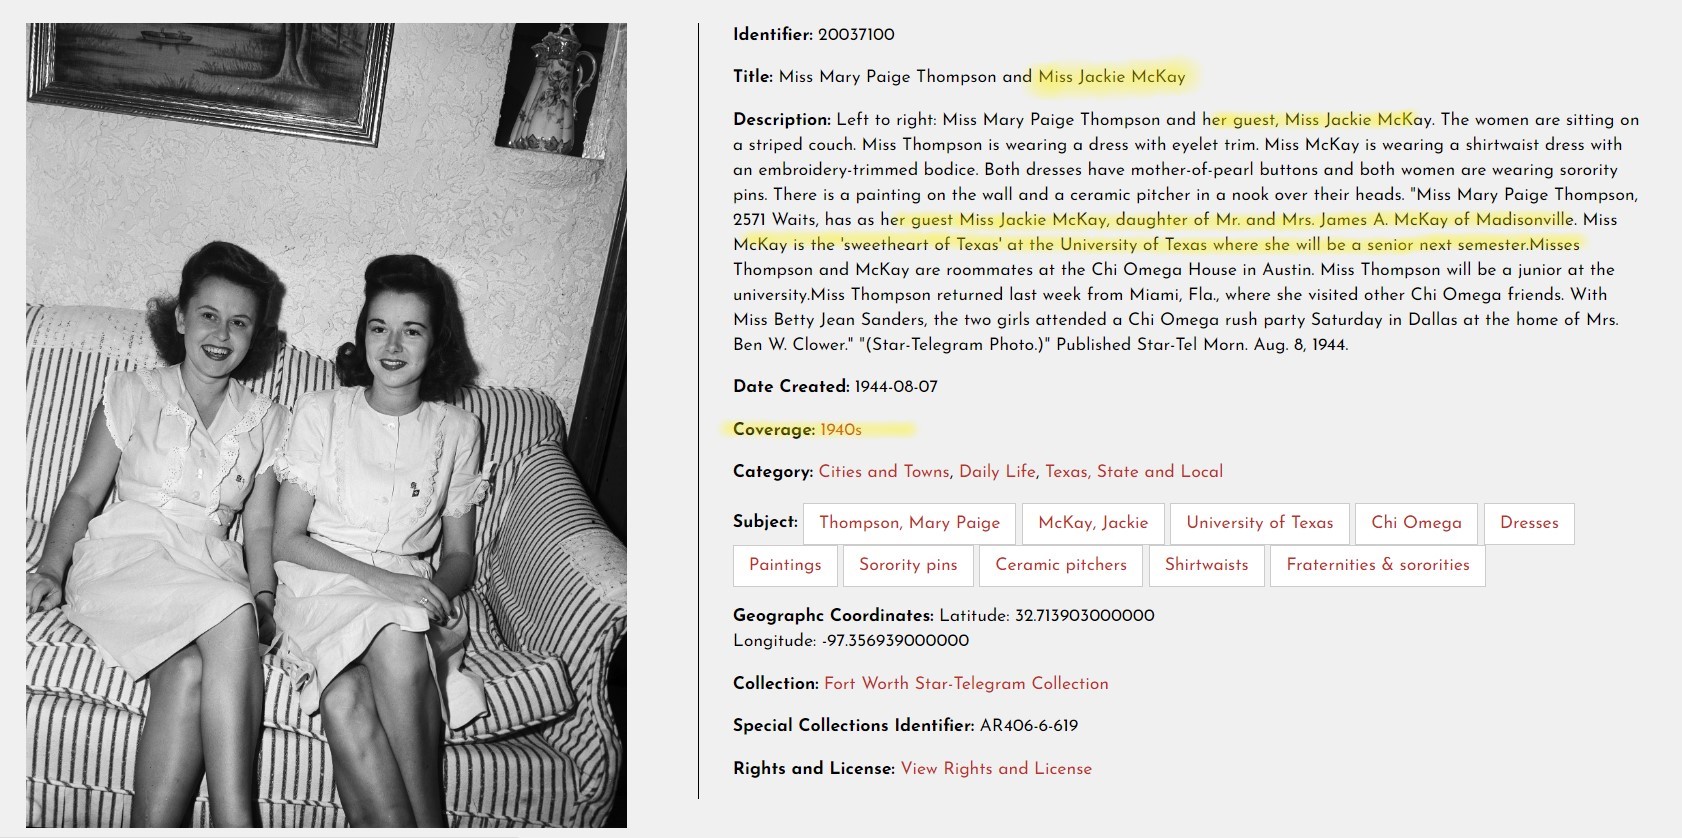The width and height of the screenshot is (1682, 838).
Task: Choose the Shirtwaists subject tag
Action: click(x=1206, y=565)
